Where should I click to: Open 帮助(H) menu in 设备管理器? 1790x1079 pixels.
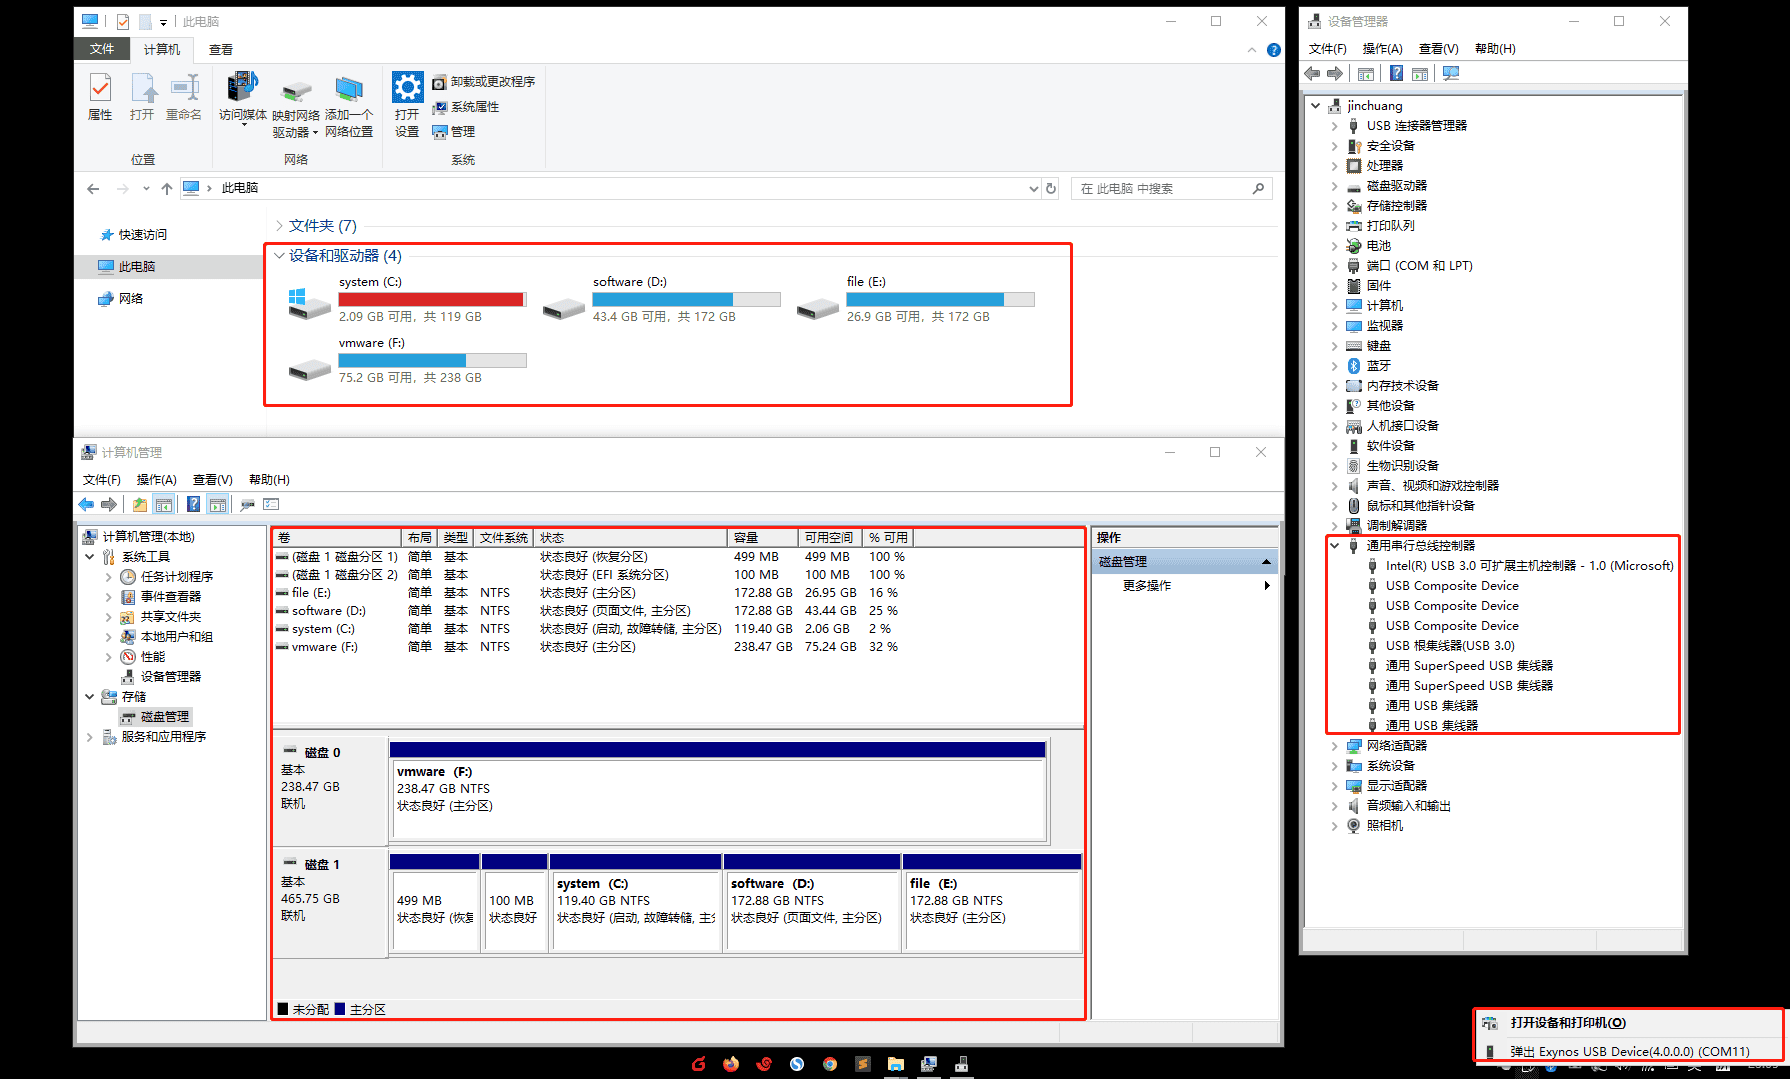pos(1495,49)
